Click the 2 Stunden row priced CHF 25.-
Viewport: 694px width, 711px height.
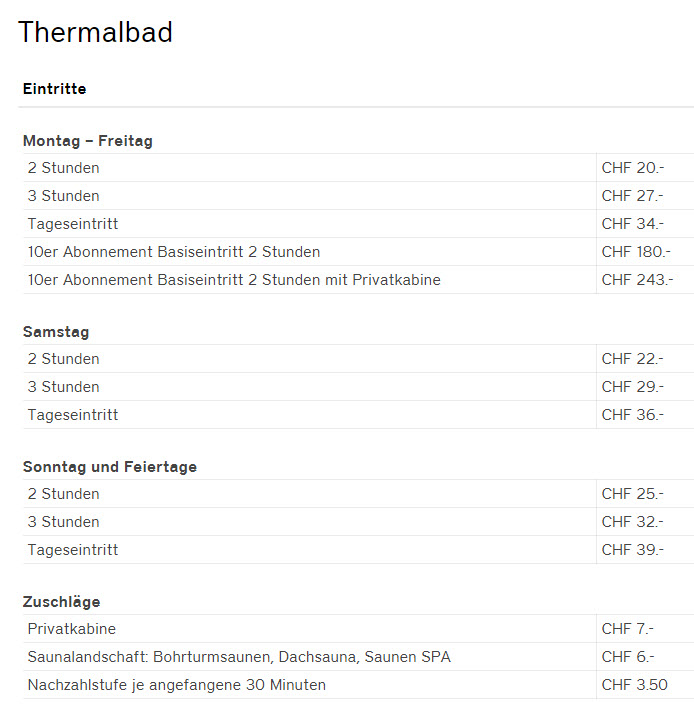63,494
